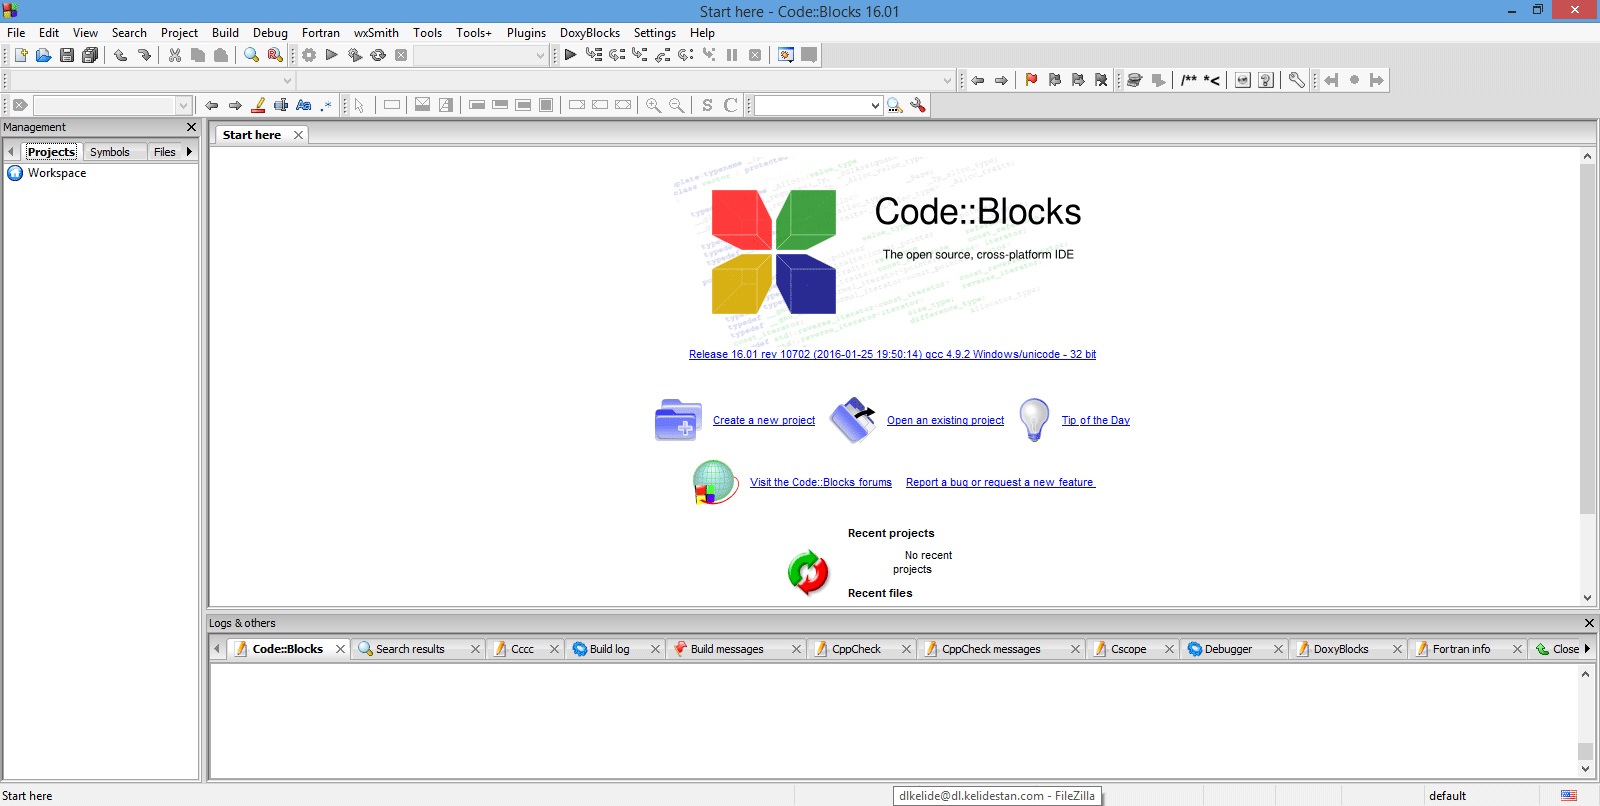The height and width of the screenshot is (806, 1600).
Task: Click the Redo arrow icon
Action: 144,55
